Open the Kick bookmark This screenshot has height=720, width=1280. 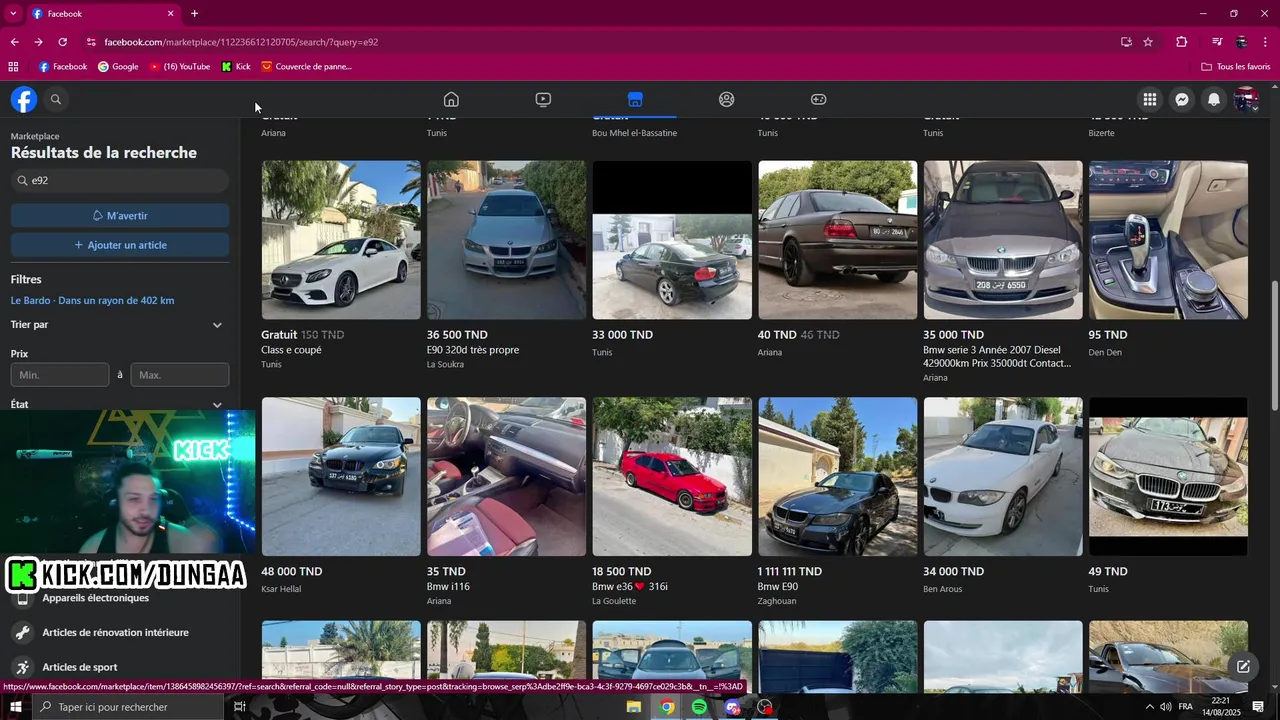pyautogui.click(x=236, y=67)
